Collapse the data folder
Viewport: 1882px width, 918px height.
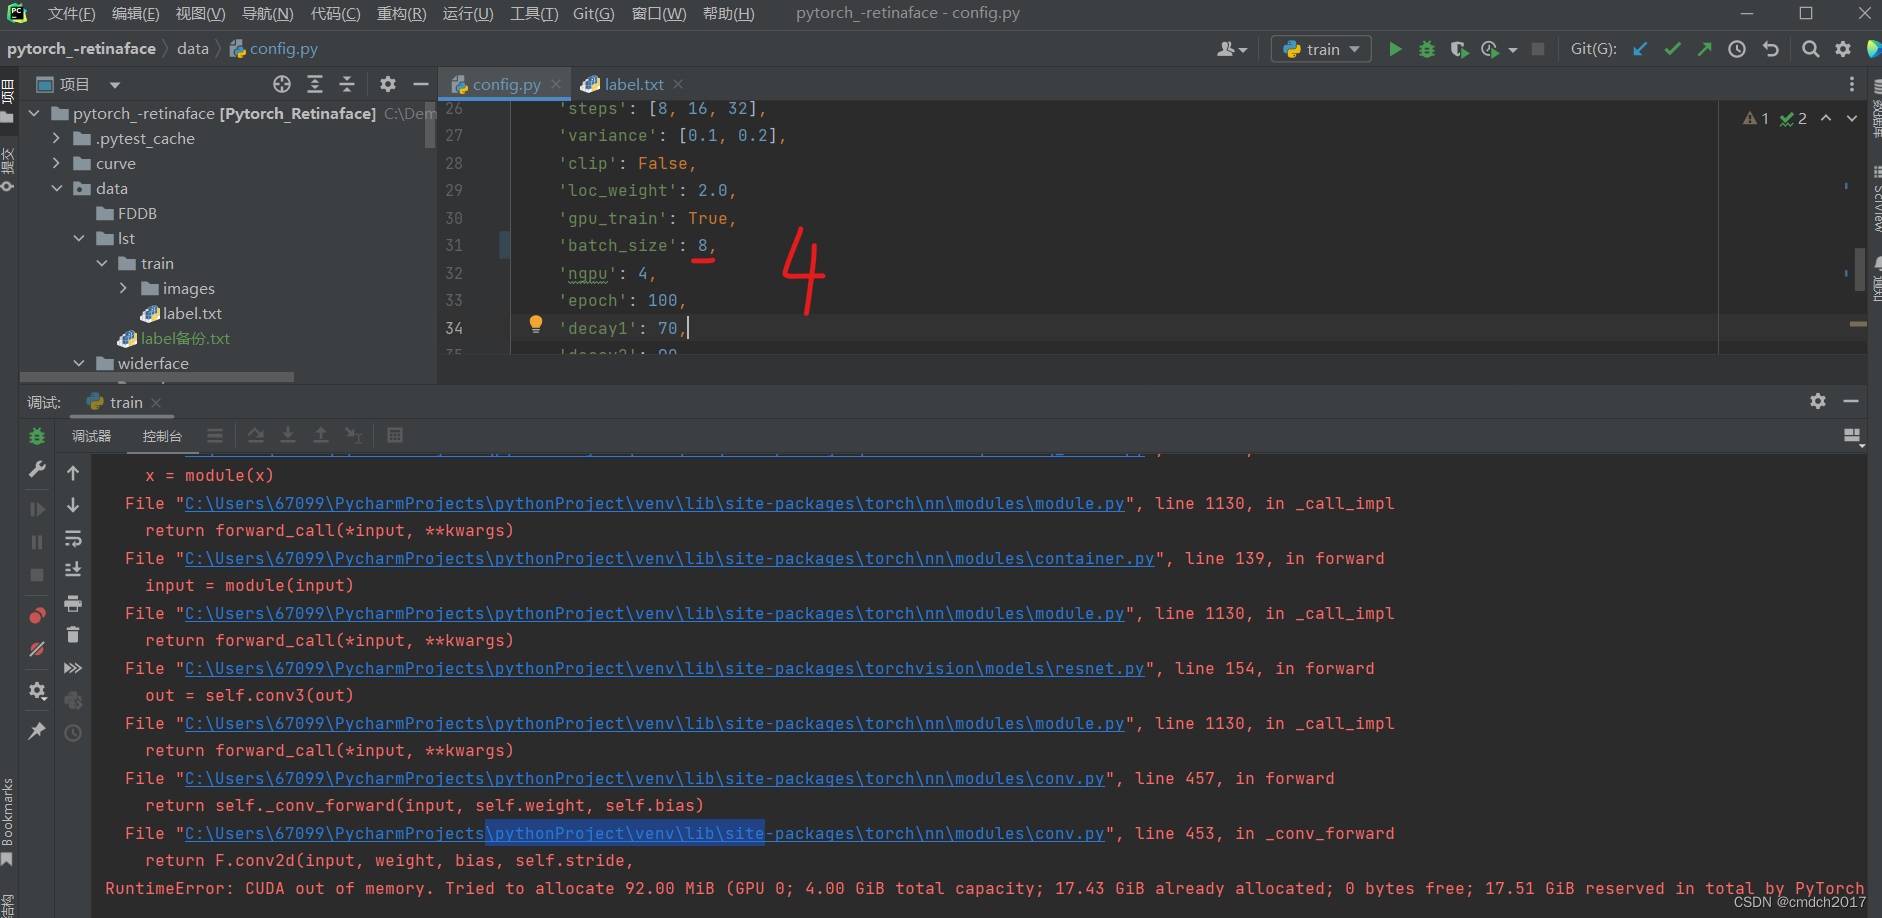click(57, 188)
